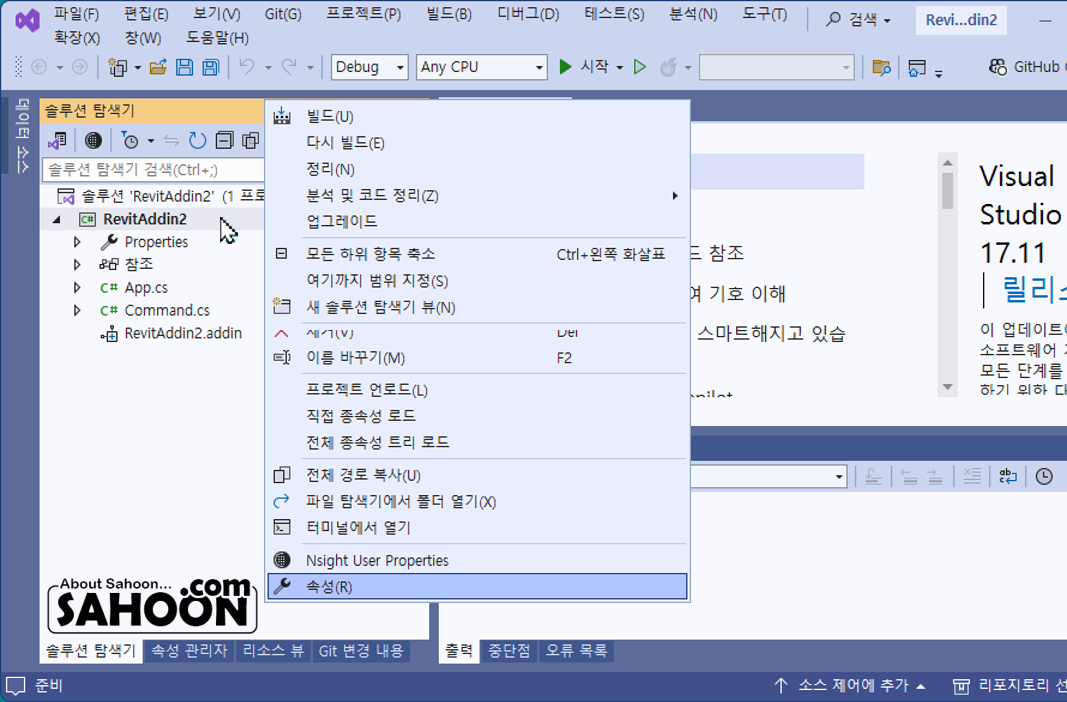This screenshot has height=702, width=1067.
Task: Select 이름 바꾸기(M) in the context menu
Action: pos(478,358)
